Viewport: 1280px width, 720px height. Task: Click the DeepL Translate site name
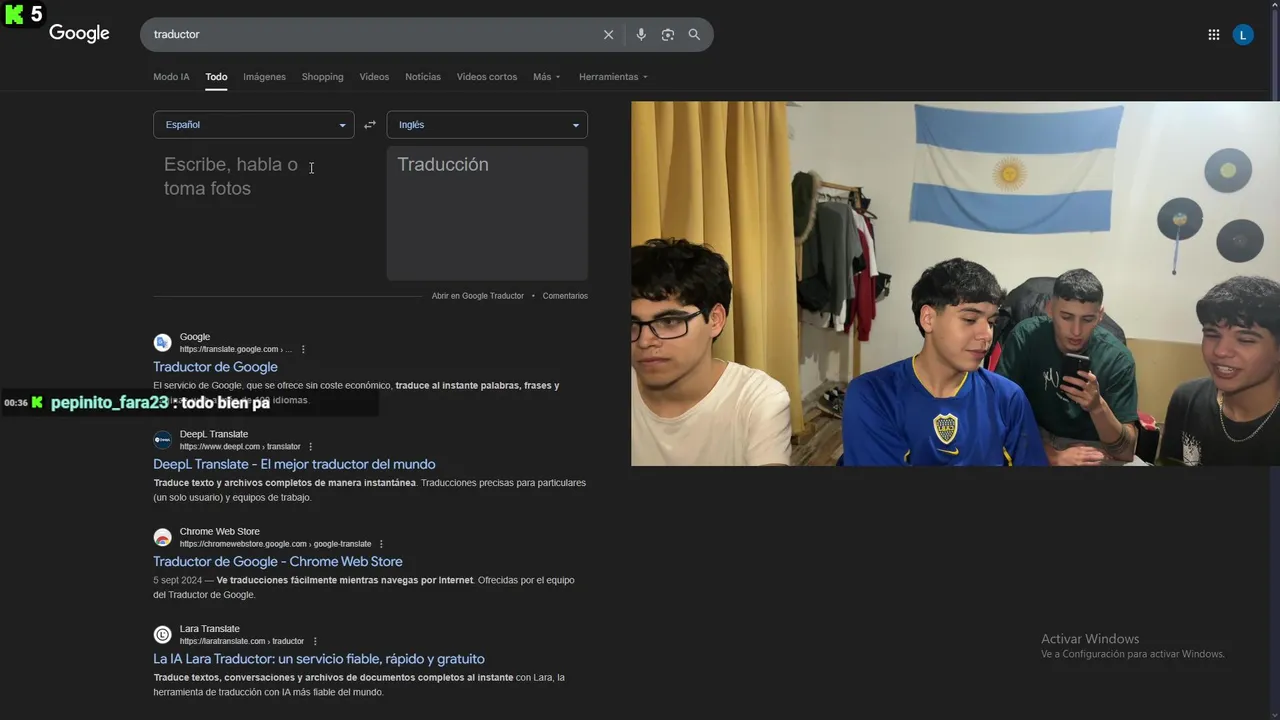click(x=214, y=434)
